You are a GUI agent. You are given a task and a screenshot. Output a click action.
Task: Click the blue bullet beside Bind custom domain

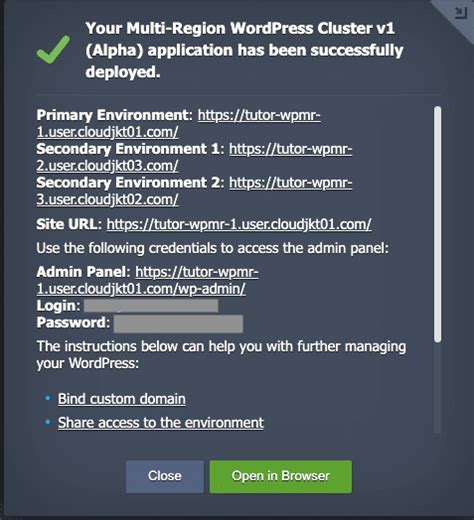pos(48,398)
